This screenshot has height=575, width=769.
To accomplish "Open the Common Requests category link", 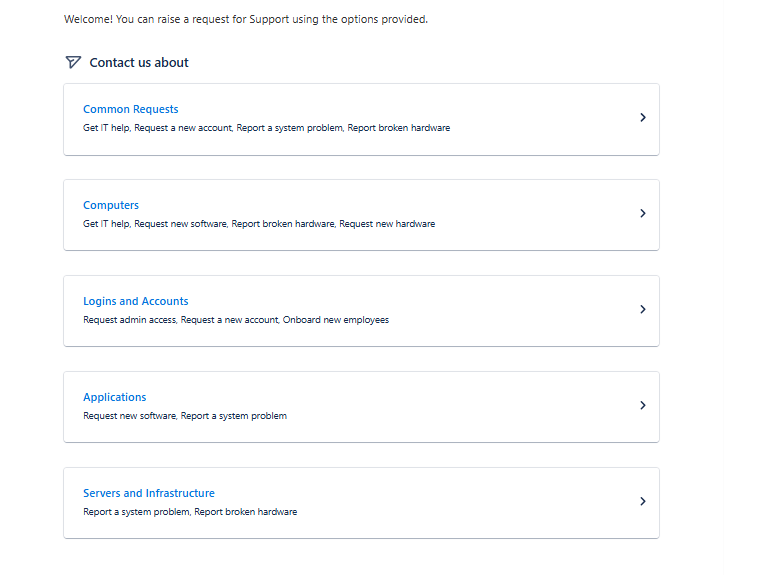I will click(130, 109).
